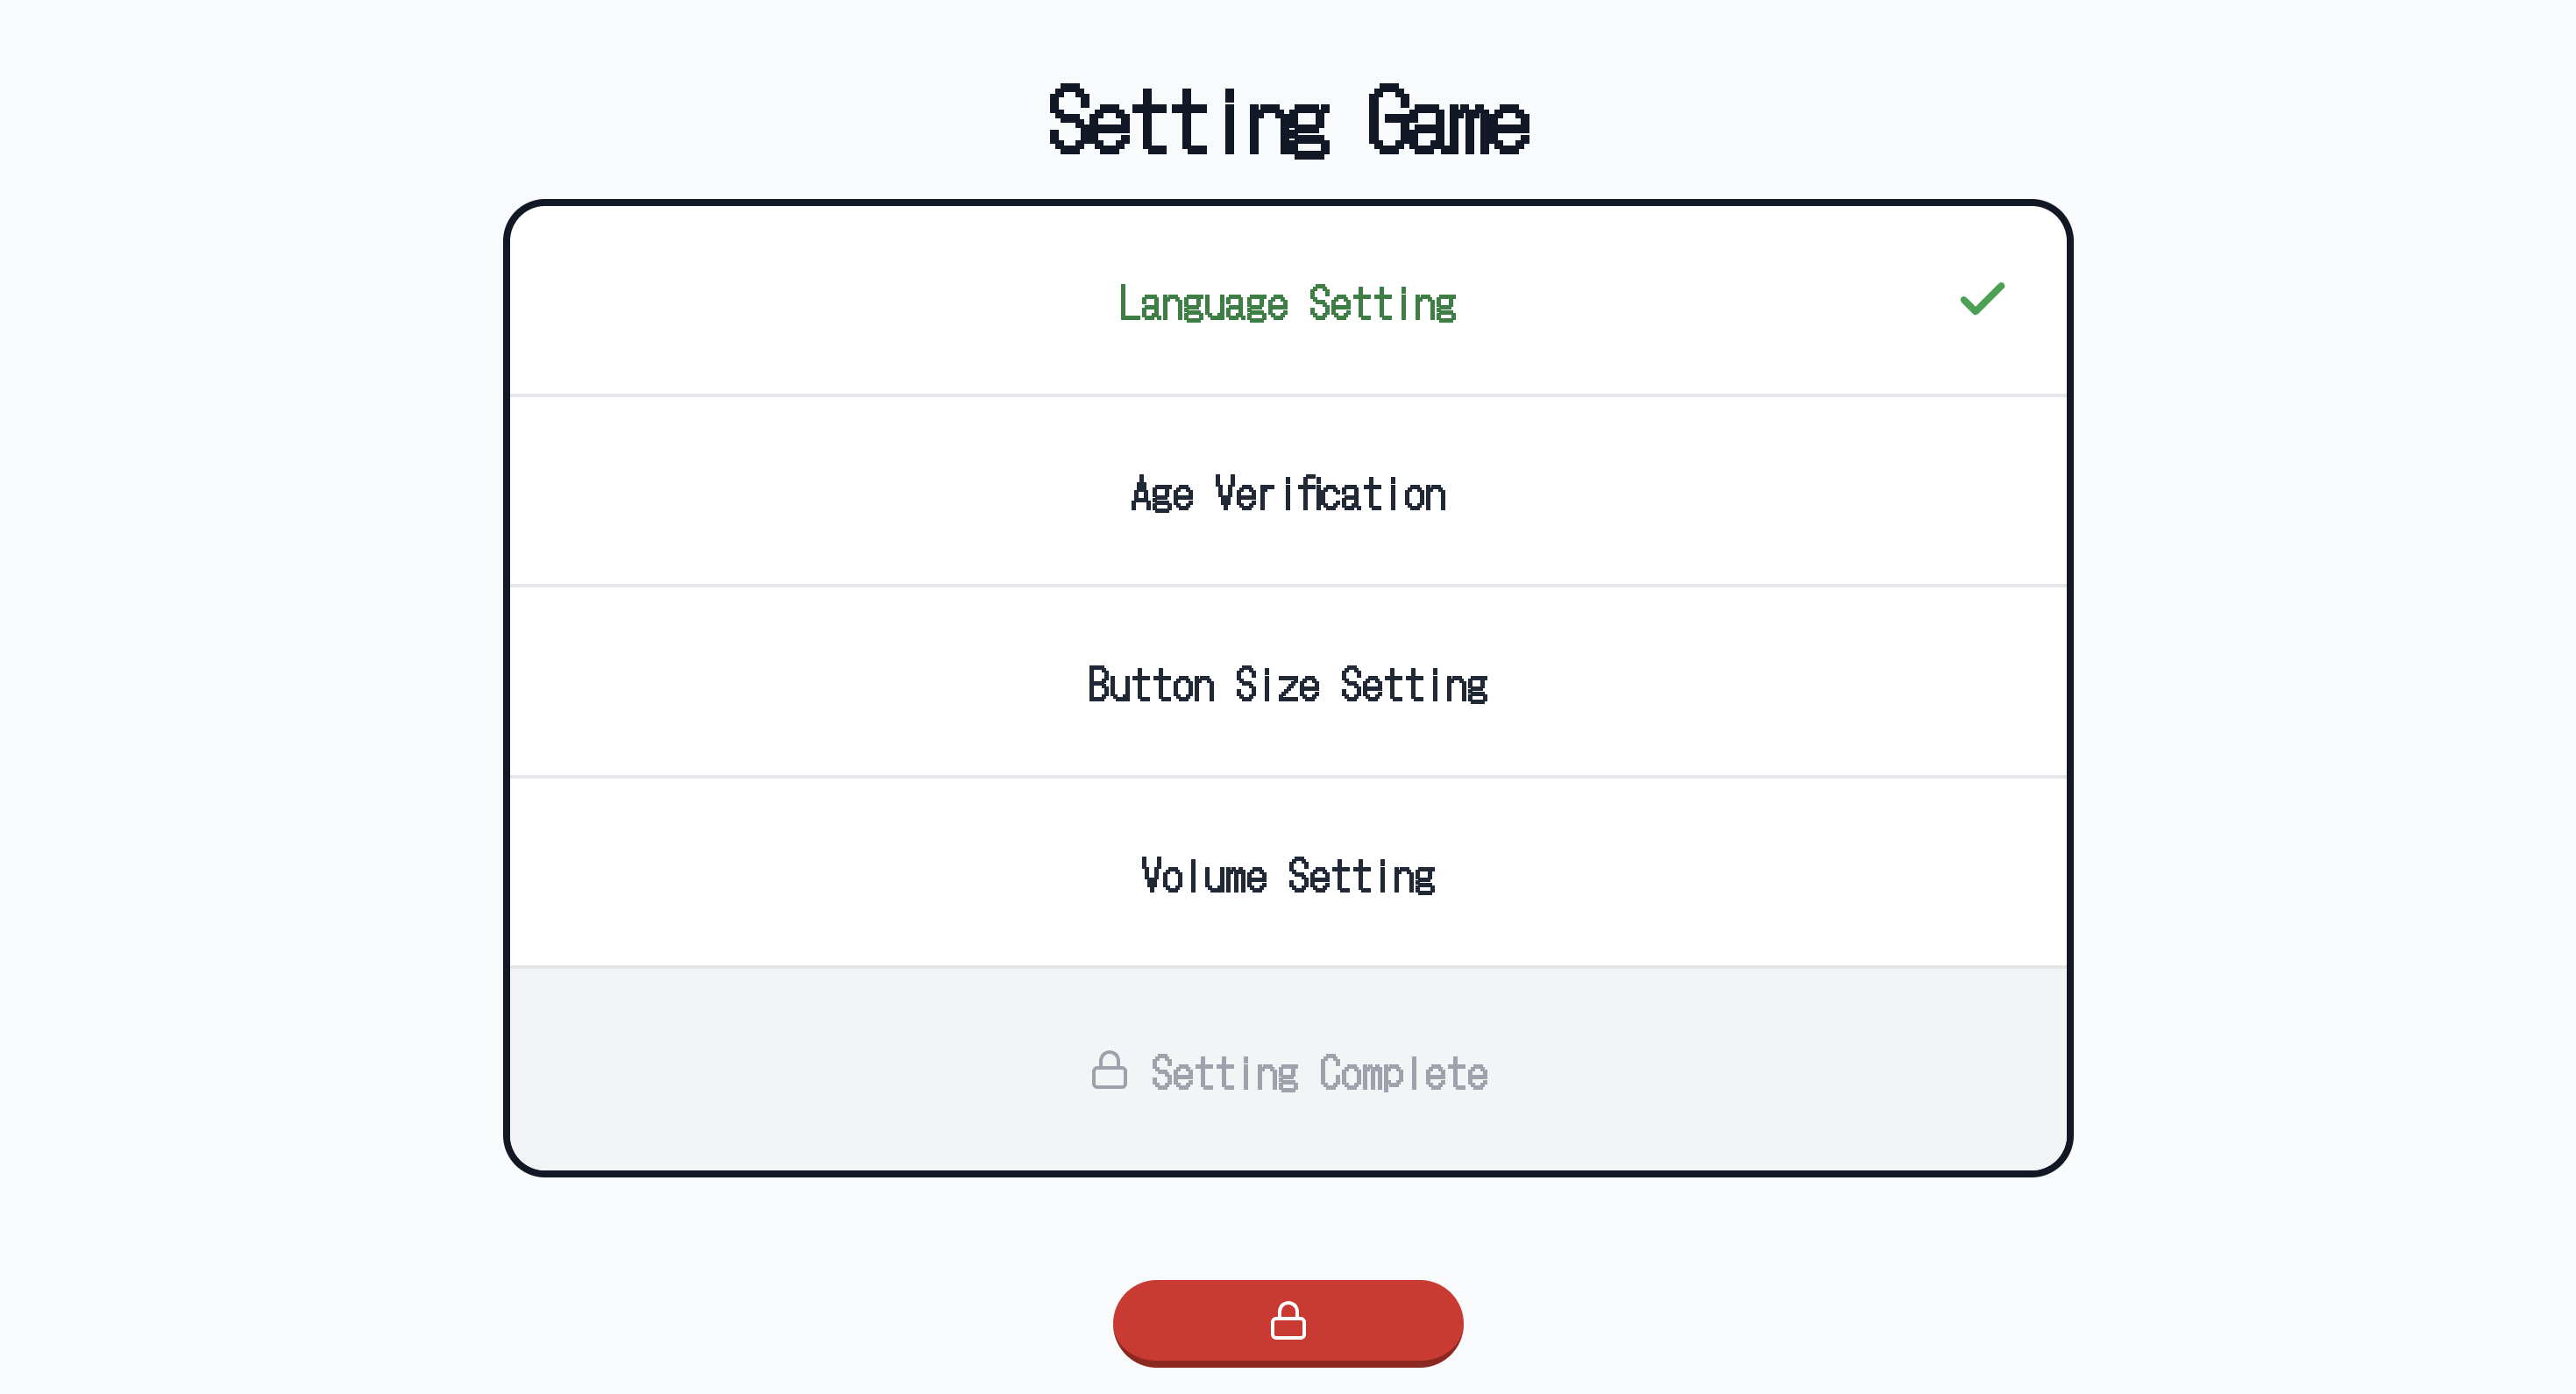Open the Language Setting option
The width and height of the screenshot is (2576, 1394).
pos(1287,303)
